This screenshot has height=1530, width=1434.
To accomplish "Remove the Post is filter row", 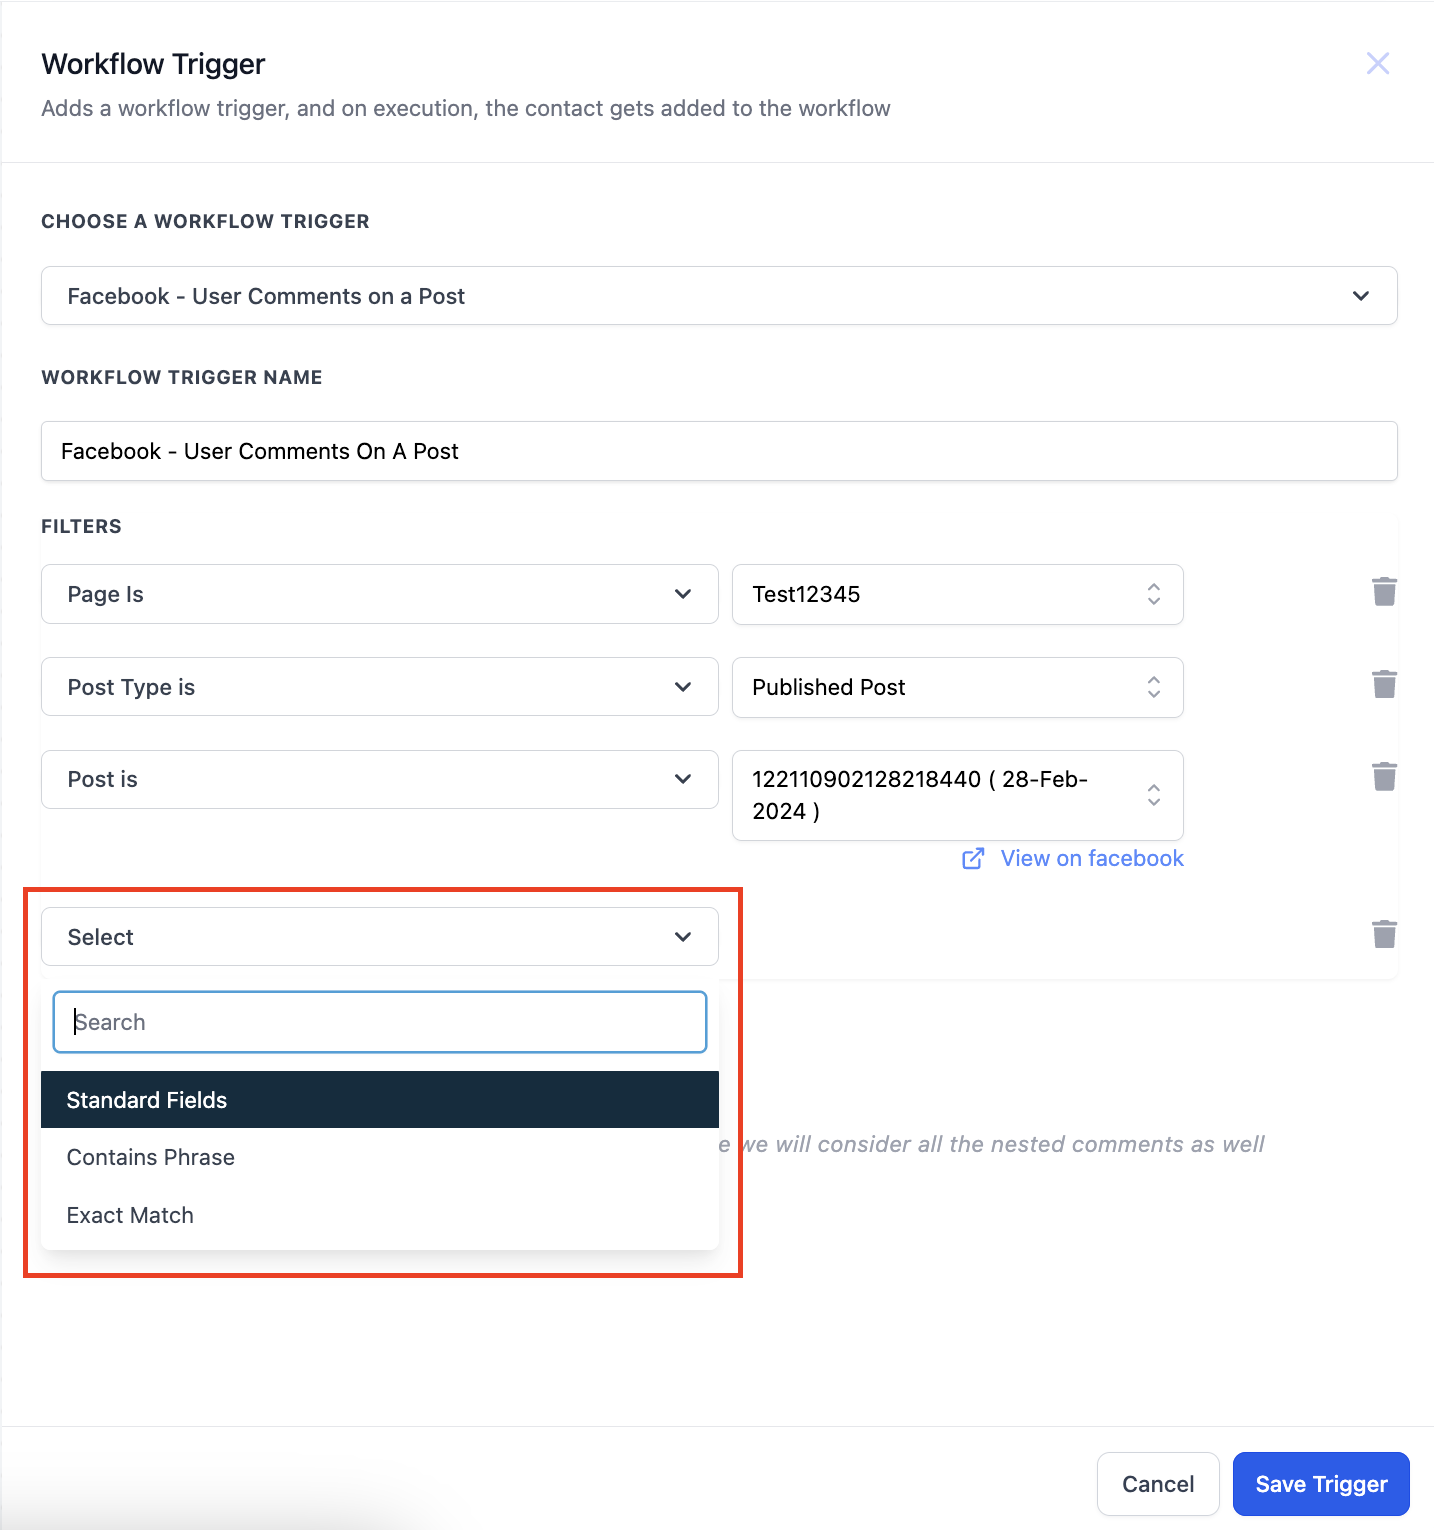I will [x=1384, y=777].
